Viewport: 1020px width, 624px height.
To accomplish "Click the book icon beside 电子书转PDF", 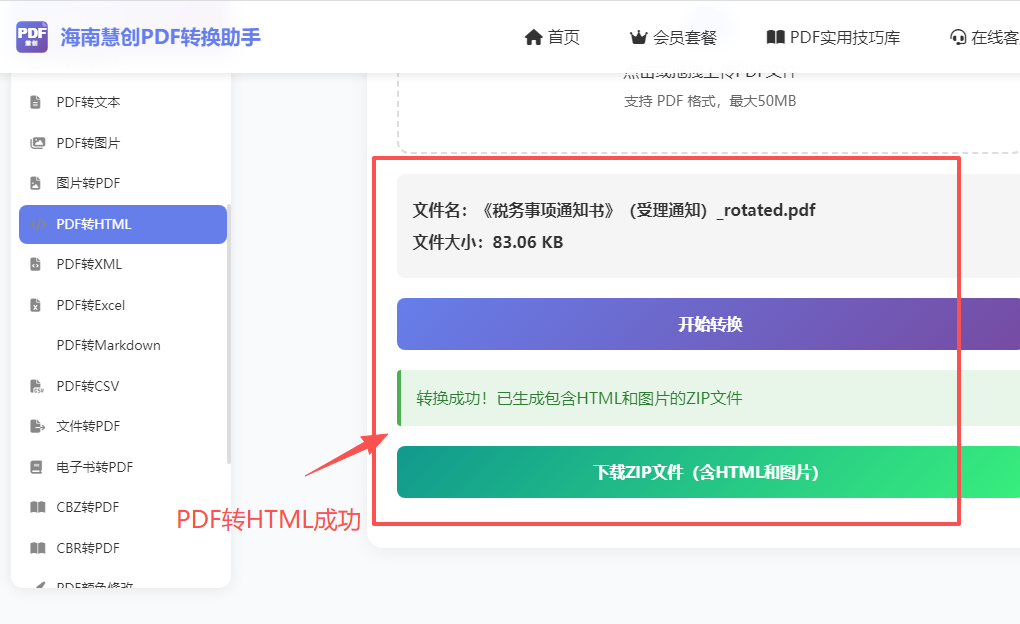I will tap(36, 467).
